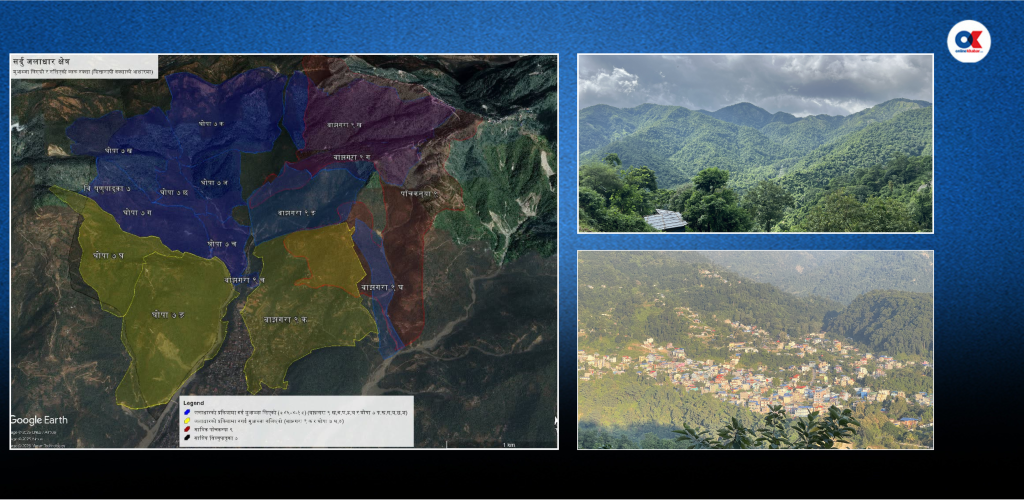
Task: Click the 1 km scale bar on the map
Action: pos(510,443)
